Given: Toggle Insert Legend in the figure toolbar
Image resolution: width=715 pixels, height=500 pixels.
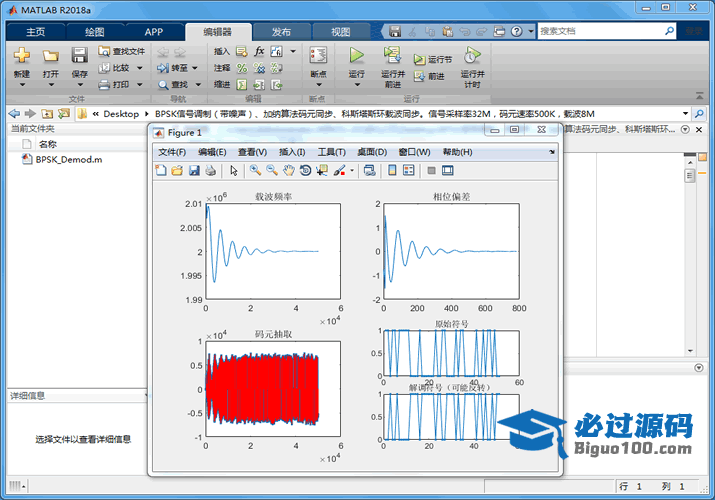Looking at the screenshot, I should [x=409, y=170].
